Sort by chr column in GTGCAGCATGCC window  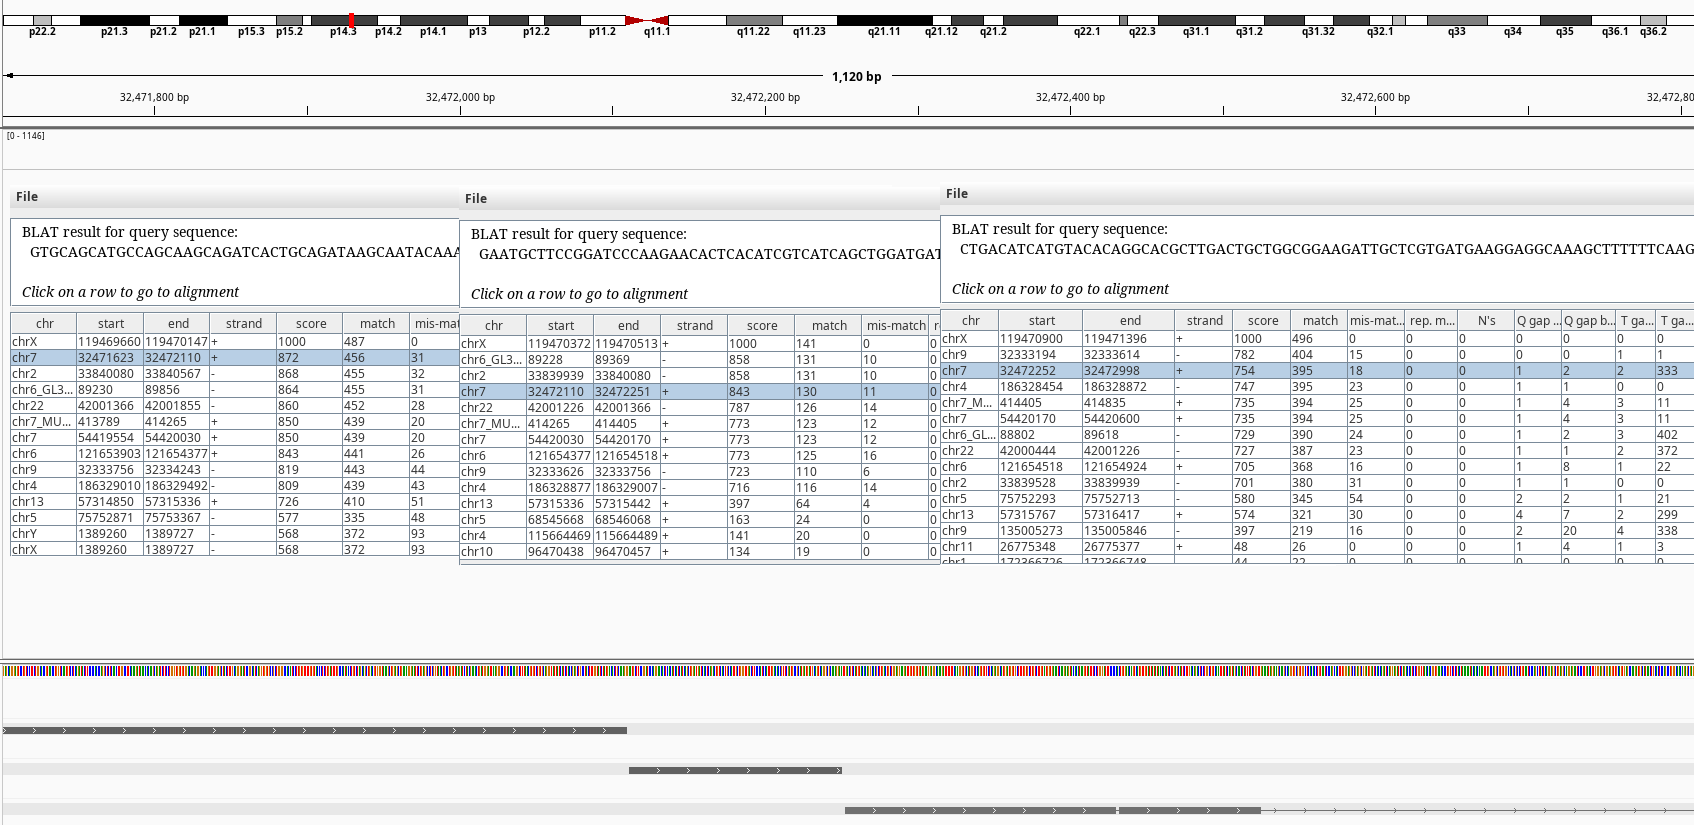pyautogui.click(x=44, y=323)
